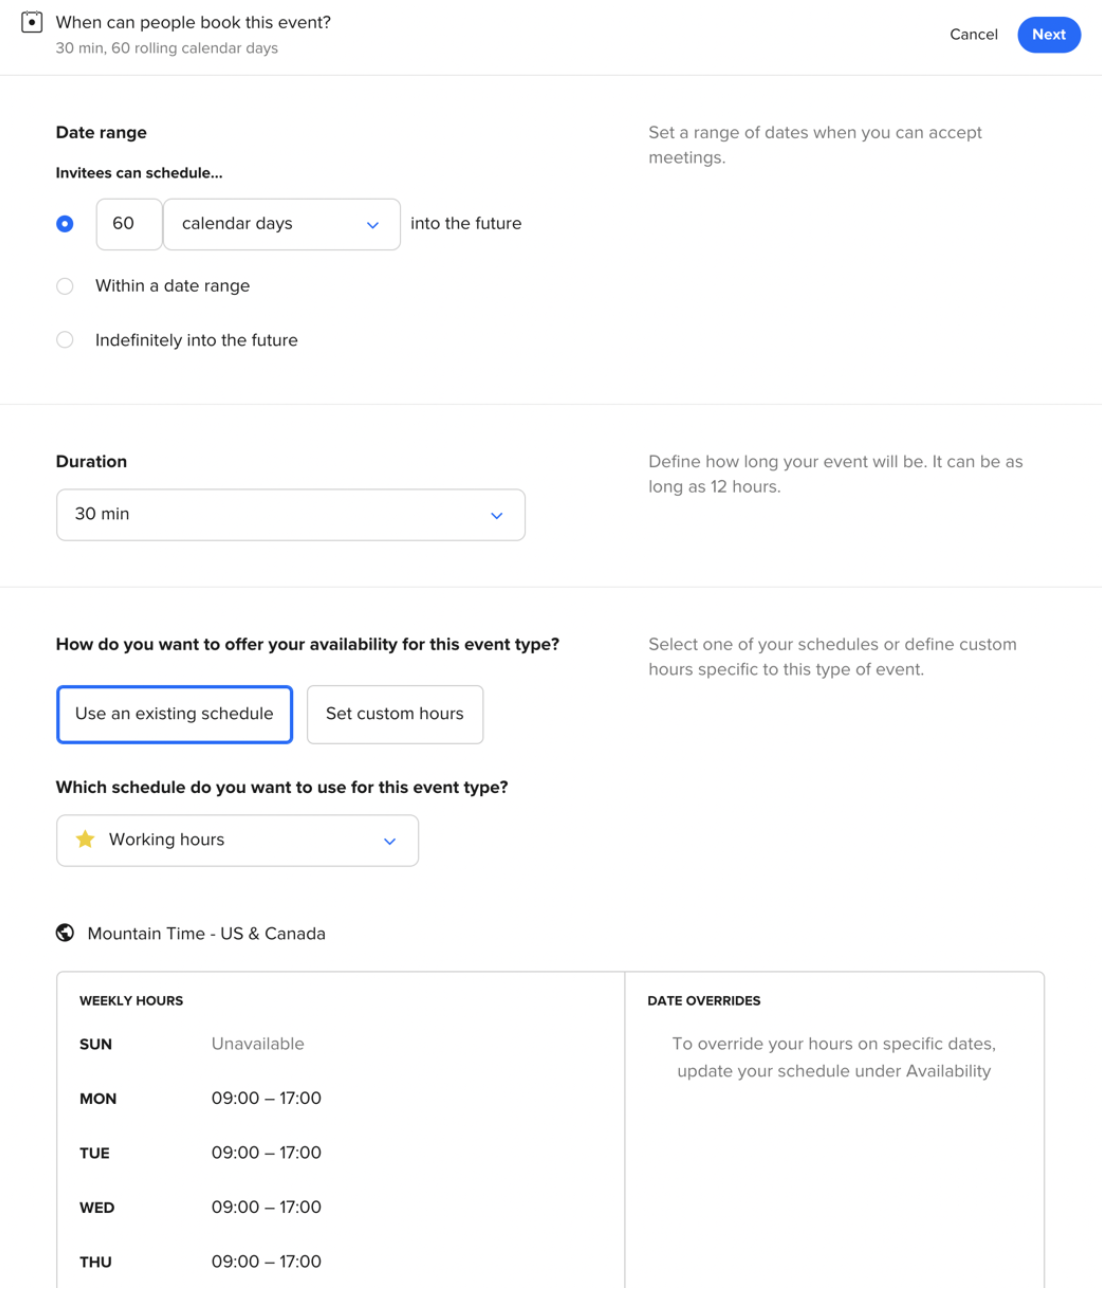Click Monday's 09:00 – 17:00 hours

pos(265,1098)
